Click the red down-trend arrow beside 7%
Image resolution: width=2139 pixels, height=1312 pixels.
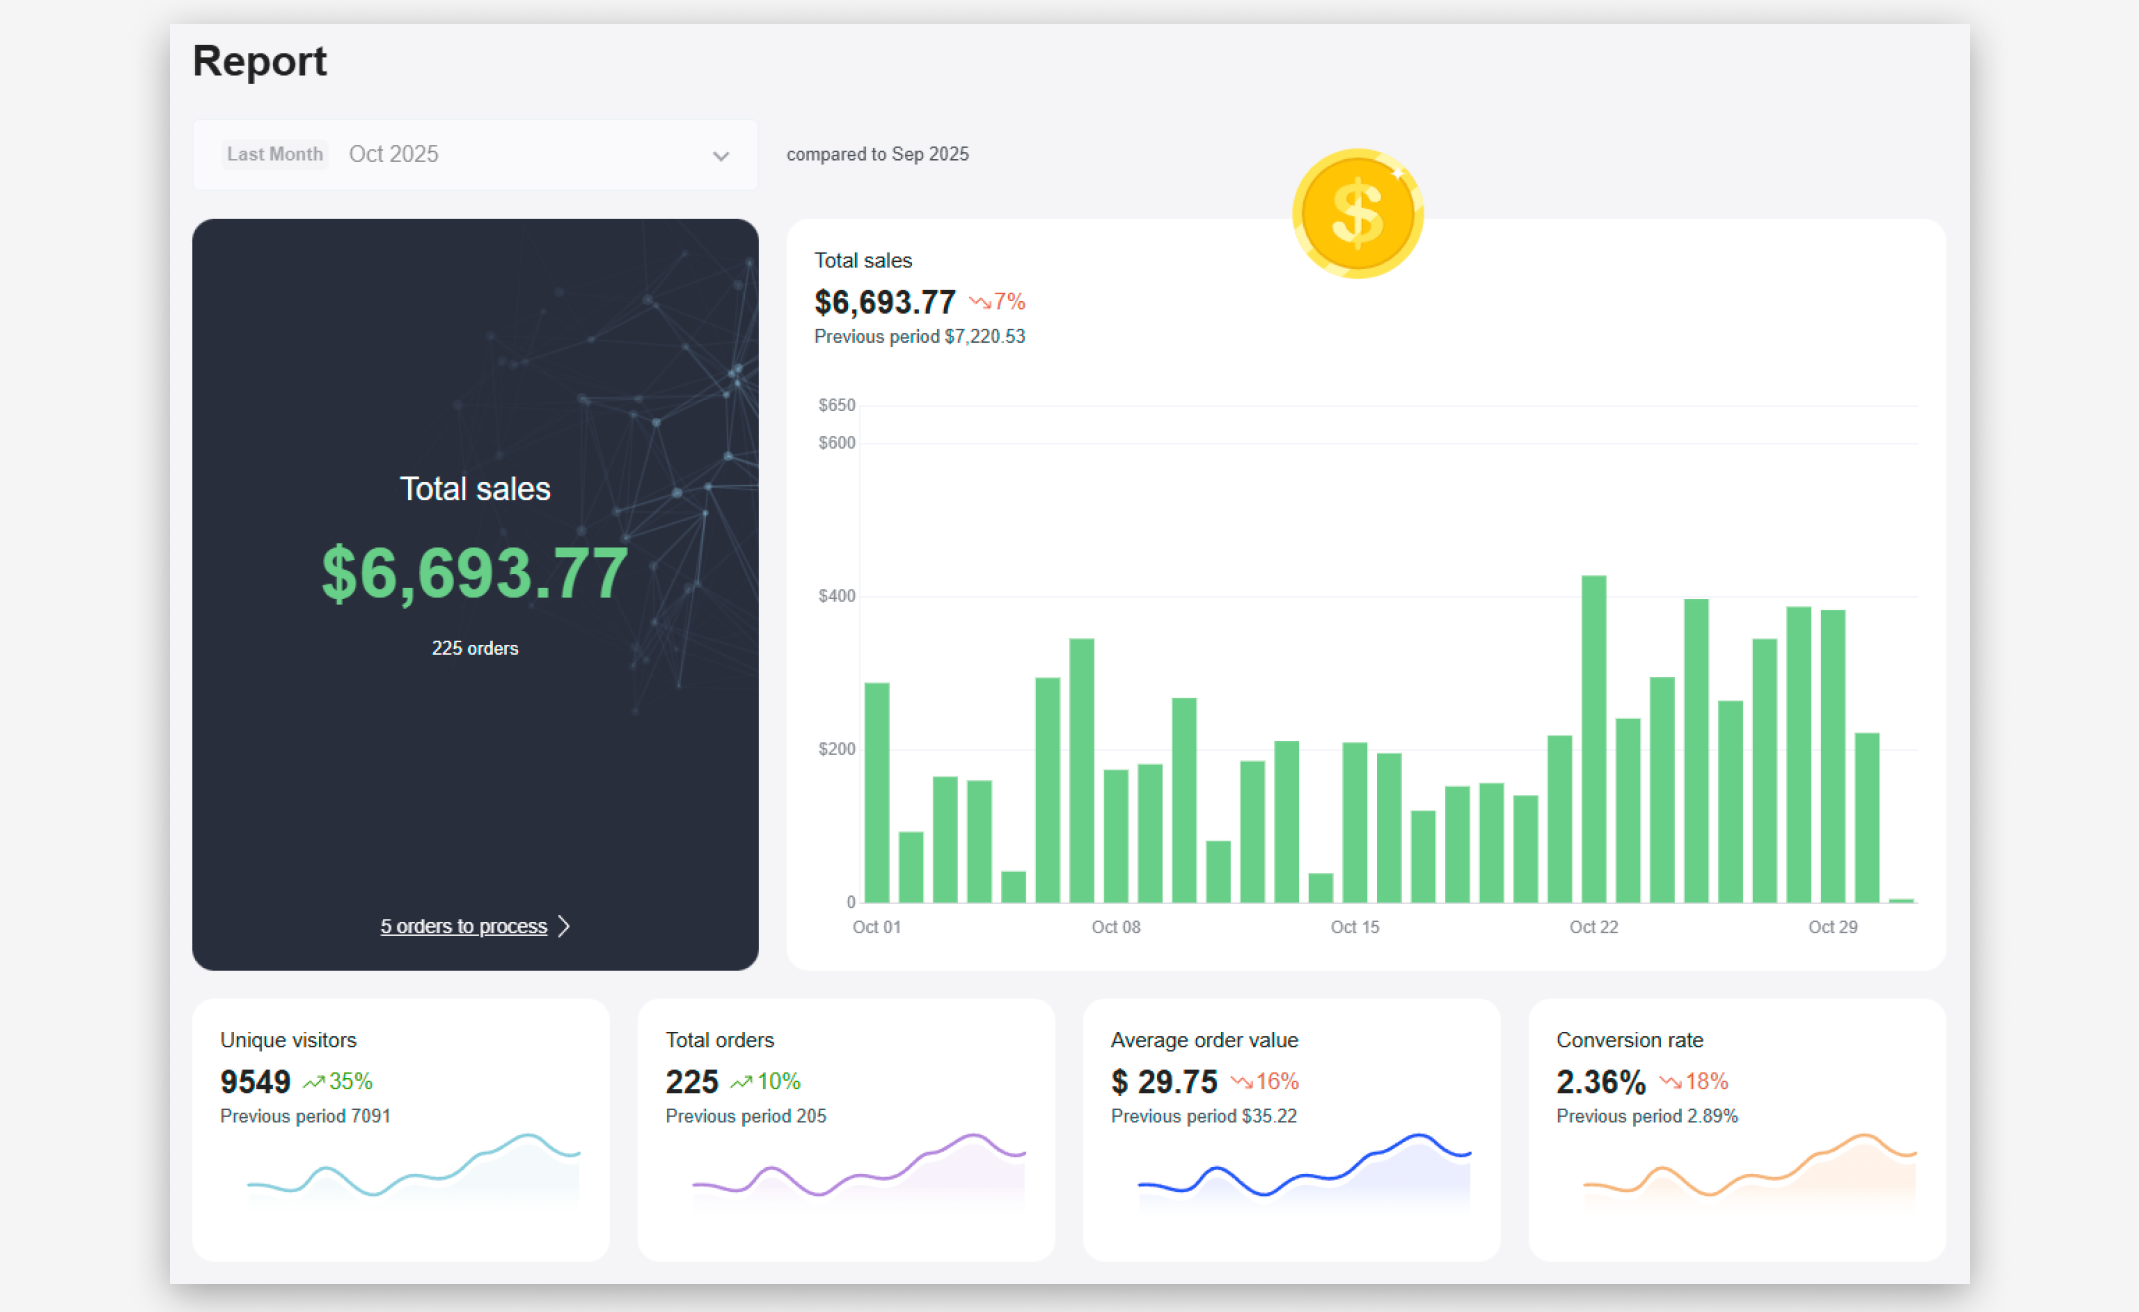click(x=979, y=302)
